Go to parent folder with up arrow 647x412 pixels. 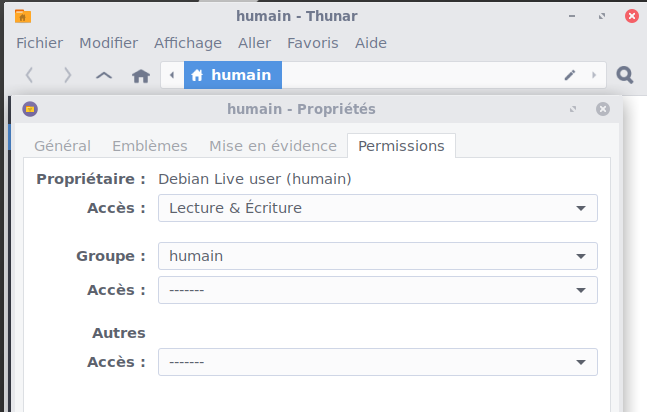104,75
